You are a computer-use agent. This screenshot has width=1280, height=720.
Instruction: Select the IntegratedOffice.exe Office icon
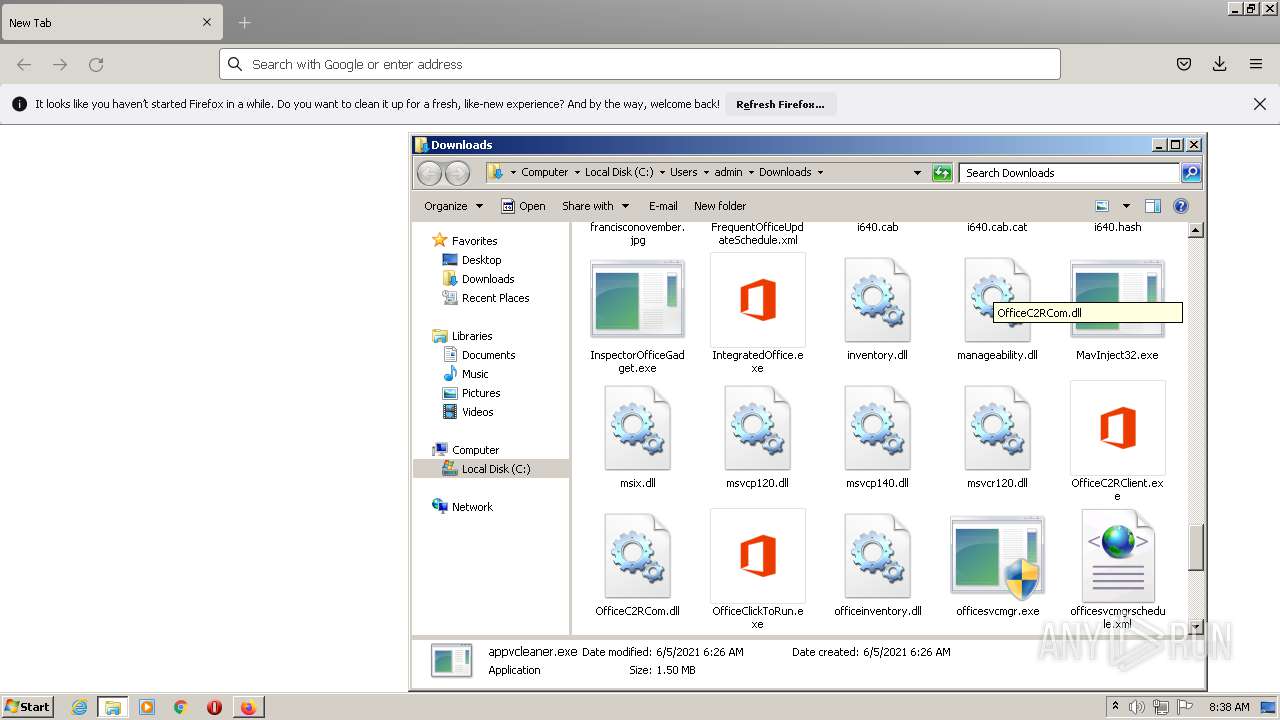click(x=757, y=300)
